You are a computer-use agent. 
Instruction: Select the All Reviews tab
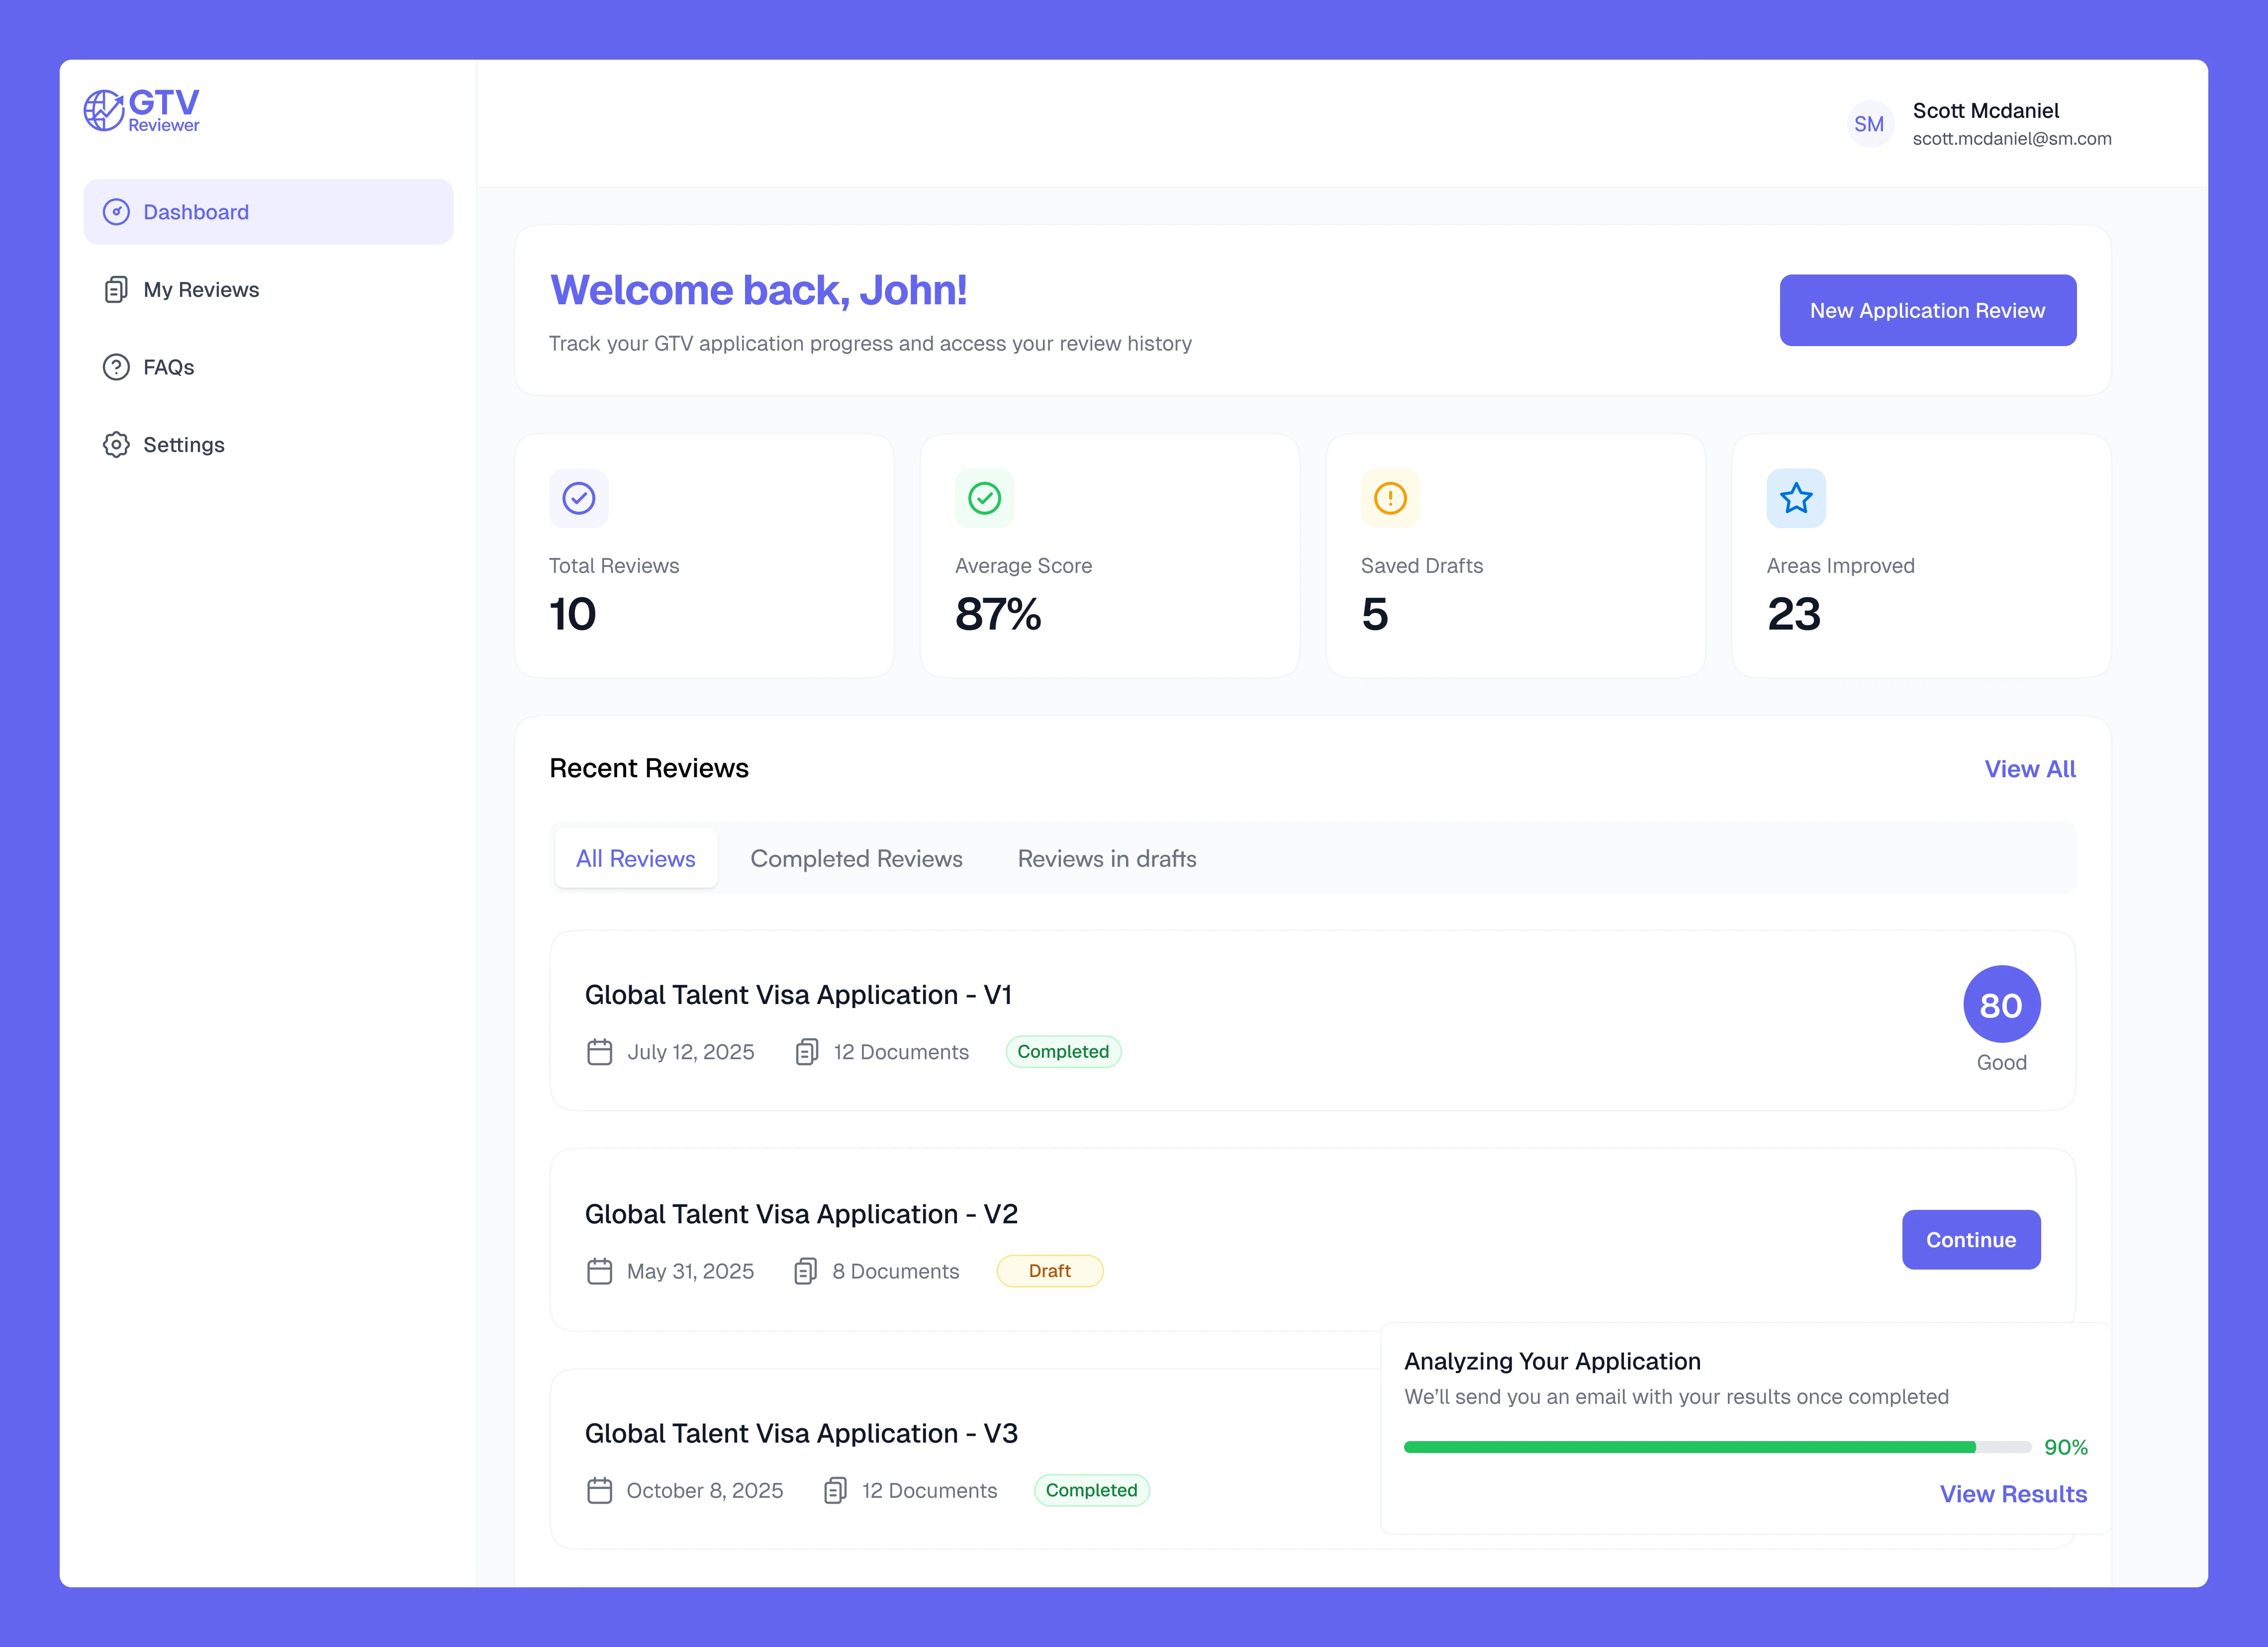(x=635, y=859)
